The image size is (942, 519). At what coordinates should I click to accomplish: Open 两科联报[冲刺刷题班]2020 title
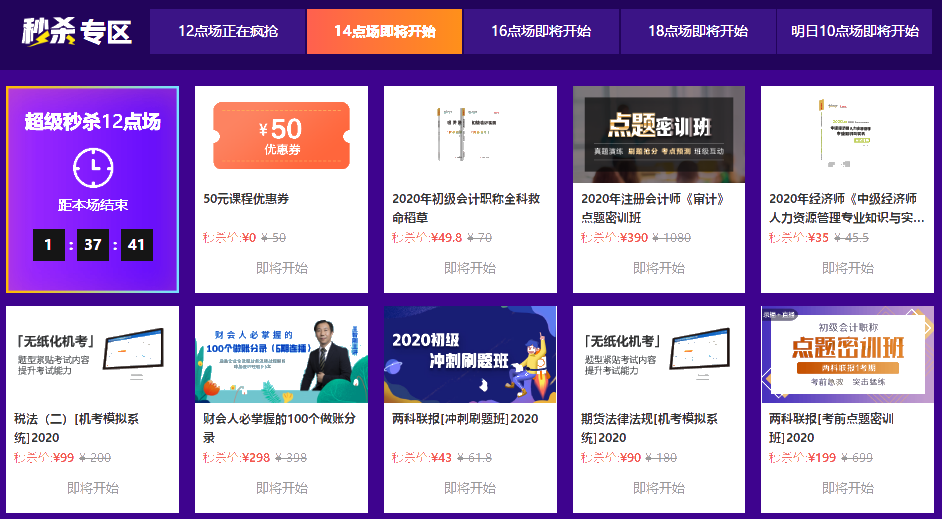pyautogui.click(x=465, y=419)
